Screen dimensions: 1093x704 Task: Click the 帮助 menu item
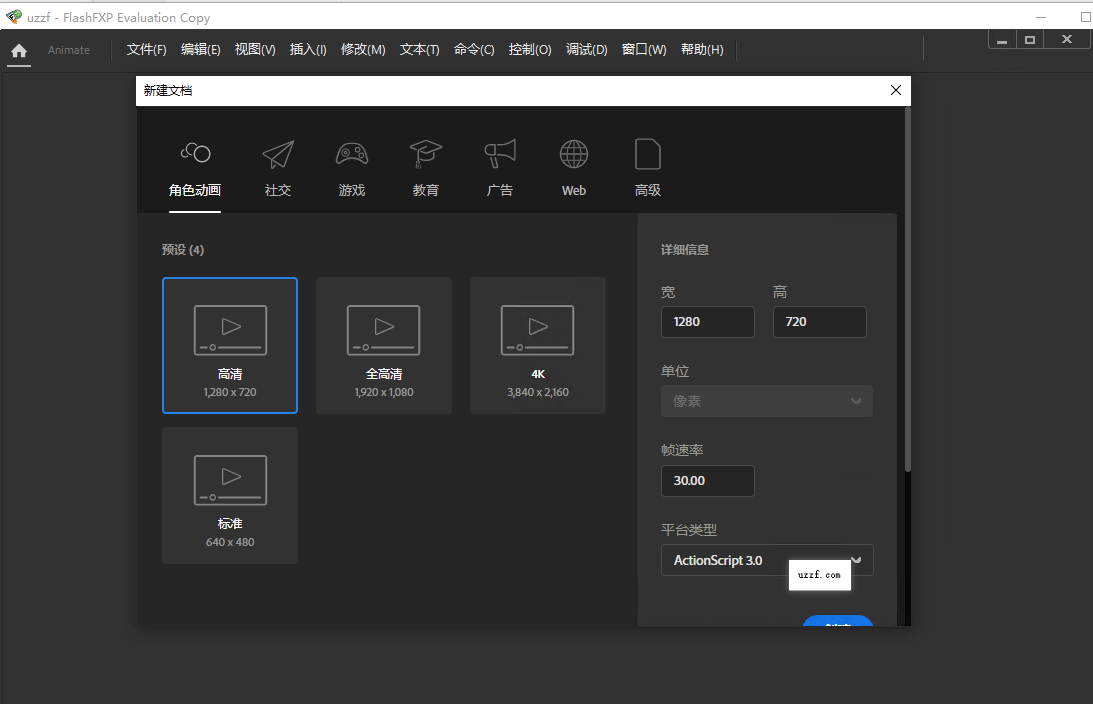pyautogui.click(x=702, y=49)
